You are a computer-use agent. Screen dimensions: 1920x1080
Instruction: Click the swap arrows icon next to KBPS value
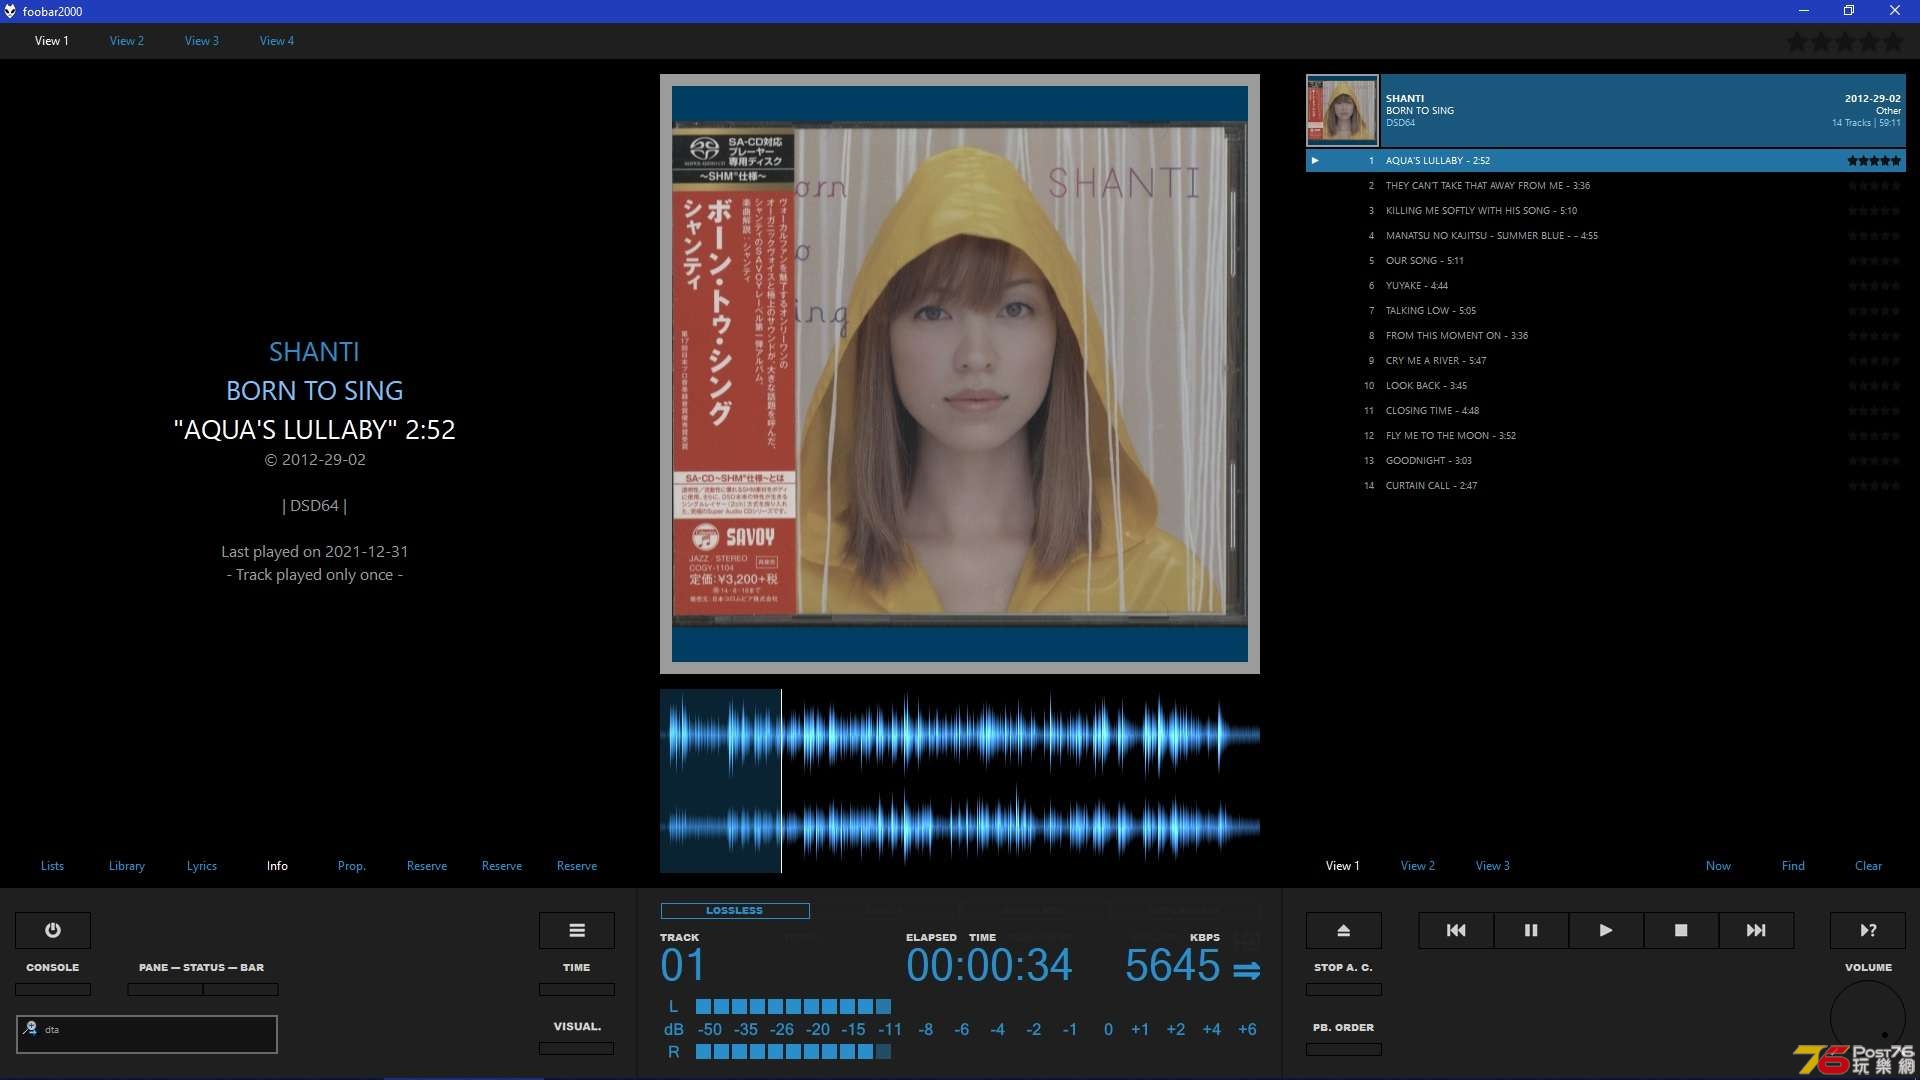pos(1246,970)
